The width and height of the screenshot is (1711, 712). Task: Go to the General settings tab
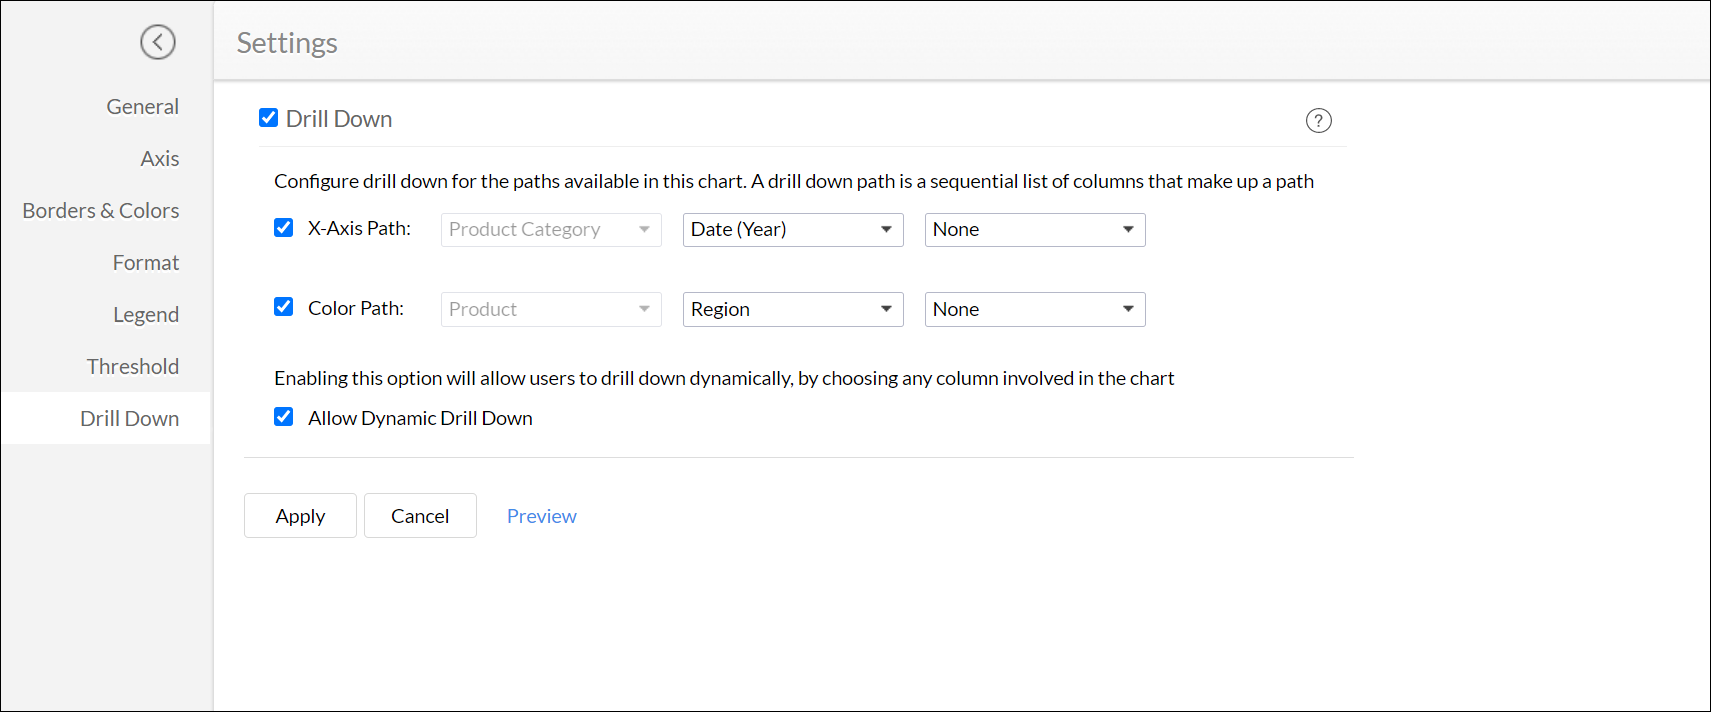[142, 107]
